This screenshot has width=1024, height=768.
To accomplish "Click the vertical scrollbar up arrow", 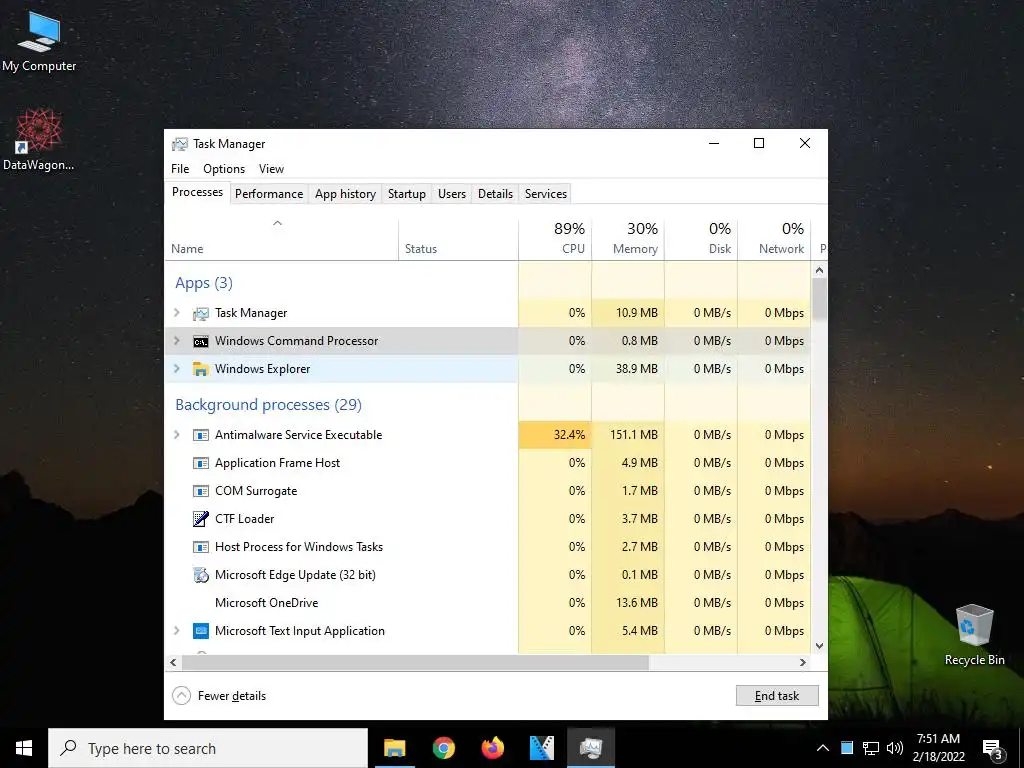I will (x=820, y=270).
